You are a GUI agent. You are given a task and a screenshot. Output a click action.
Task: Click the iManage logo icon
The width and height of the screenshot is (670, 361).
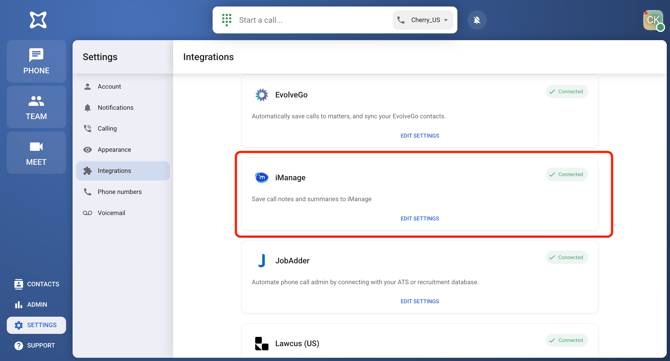click(262, 177)
